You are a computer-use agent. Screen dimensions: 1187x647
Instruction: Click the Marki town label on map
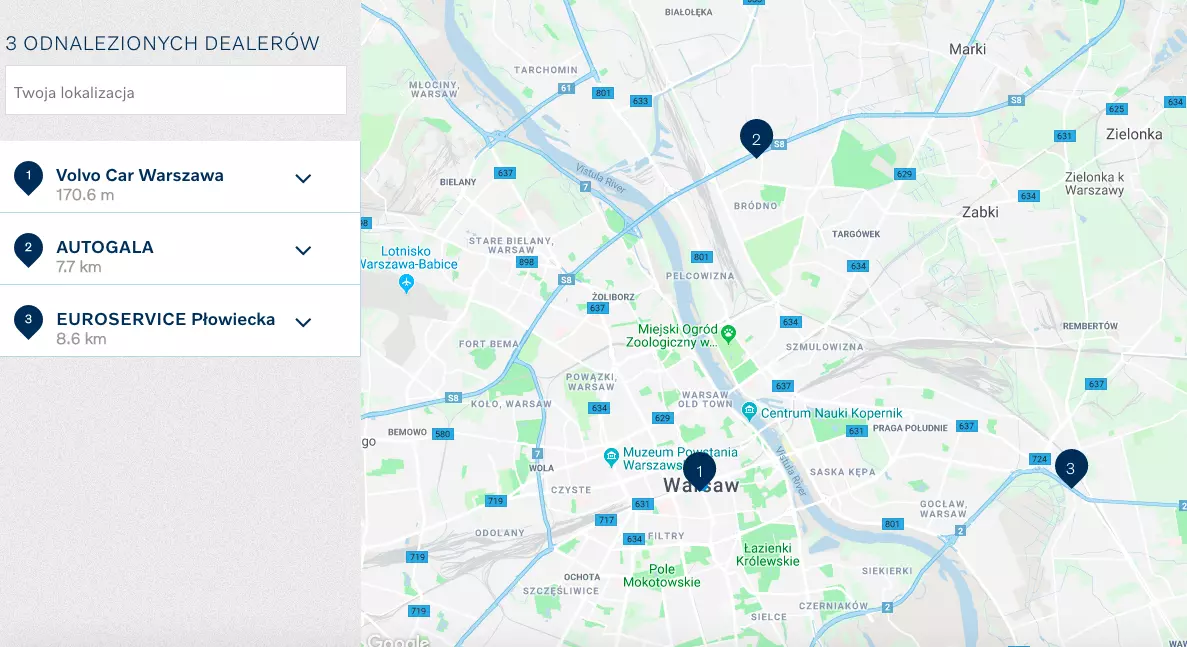pyautogui.click(x=967, y=49)
